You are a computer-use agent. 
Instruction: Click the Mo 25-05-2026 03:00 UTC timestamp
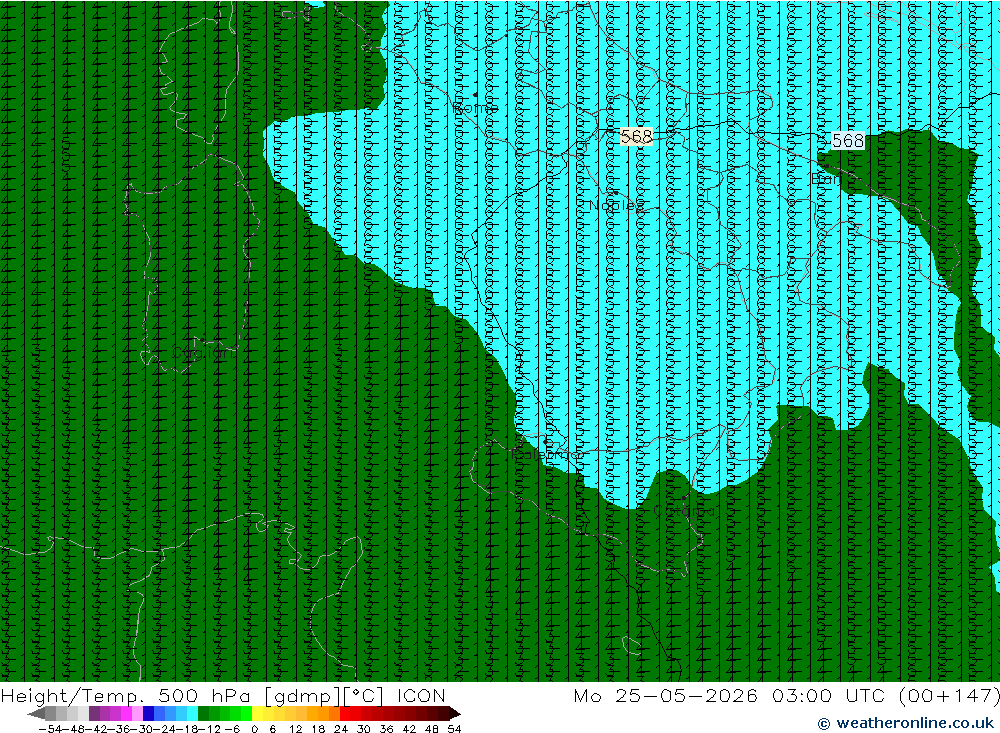coord(733,695)
